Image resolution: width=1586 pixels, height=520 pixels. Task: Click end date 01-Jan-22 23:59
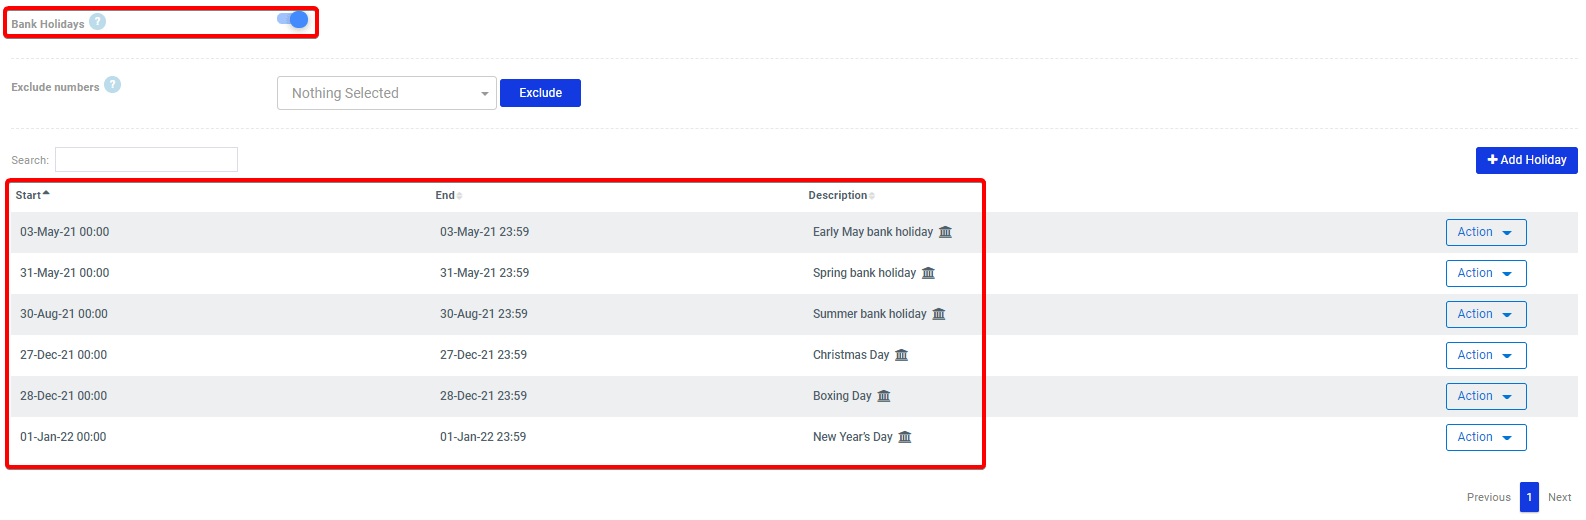click(483, 437)
